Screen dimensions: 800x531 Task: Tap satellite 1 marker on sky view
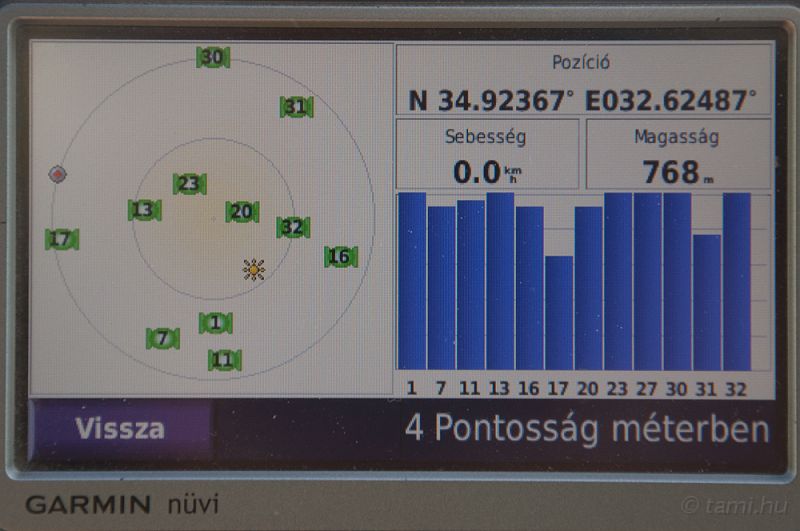(215, 323)
